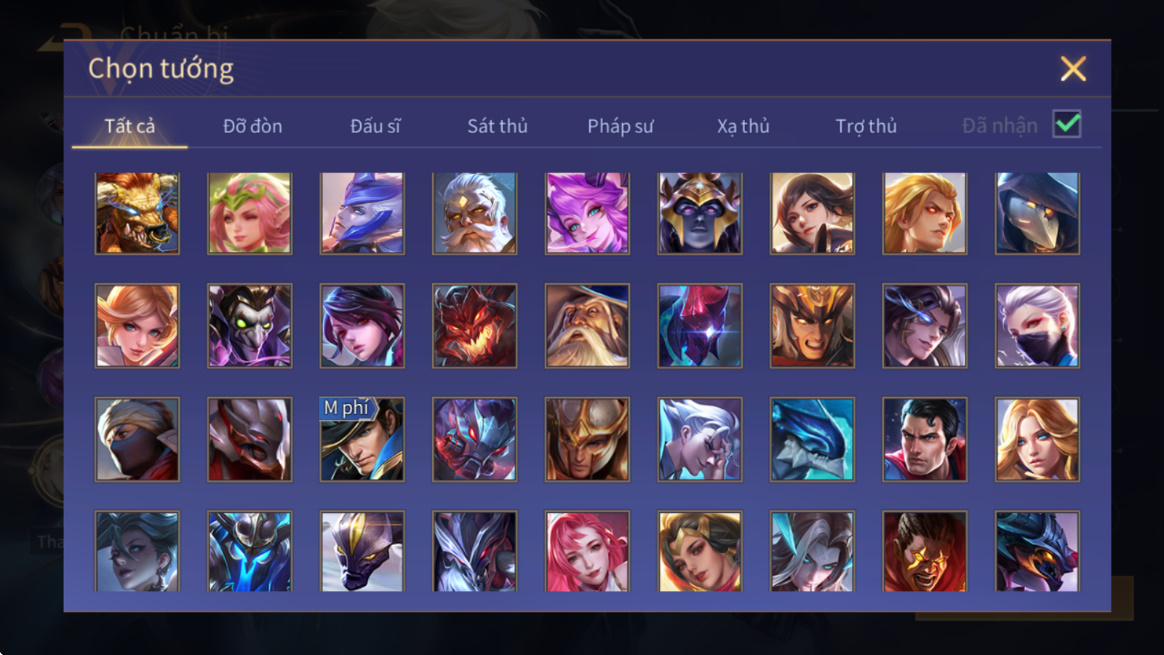Screen dimensions: 1164x655
Task: Show the Pháp sư heroes tab
Action: [x=620, y=126]
